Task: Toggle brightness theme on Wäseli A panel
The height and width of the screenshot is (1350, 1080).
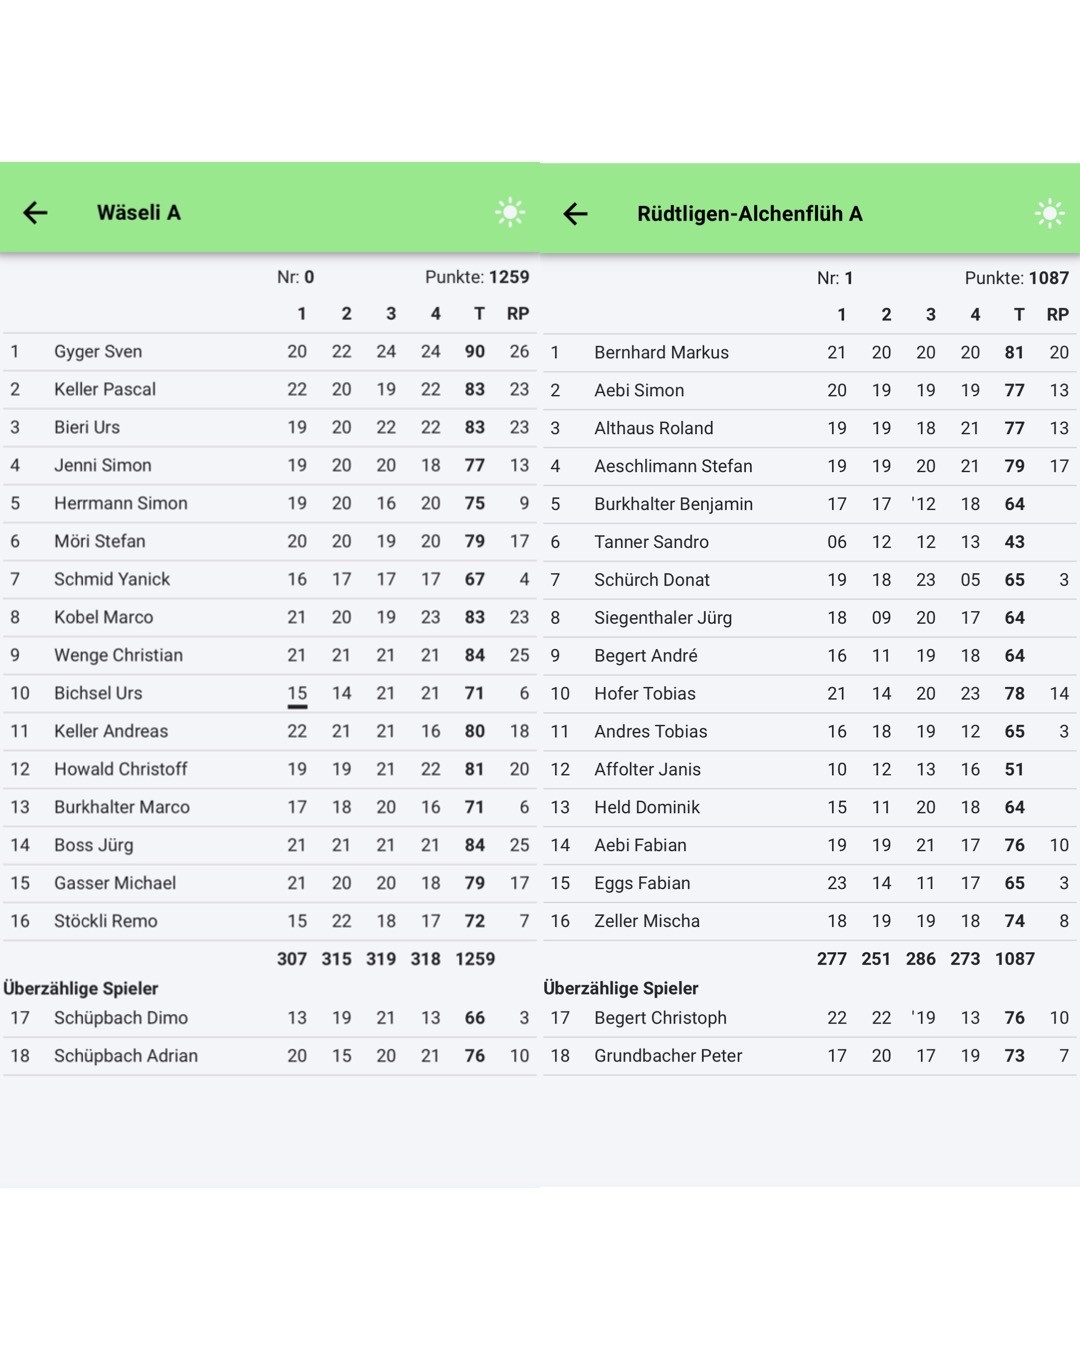Action: coord(510,212)
